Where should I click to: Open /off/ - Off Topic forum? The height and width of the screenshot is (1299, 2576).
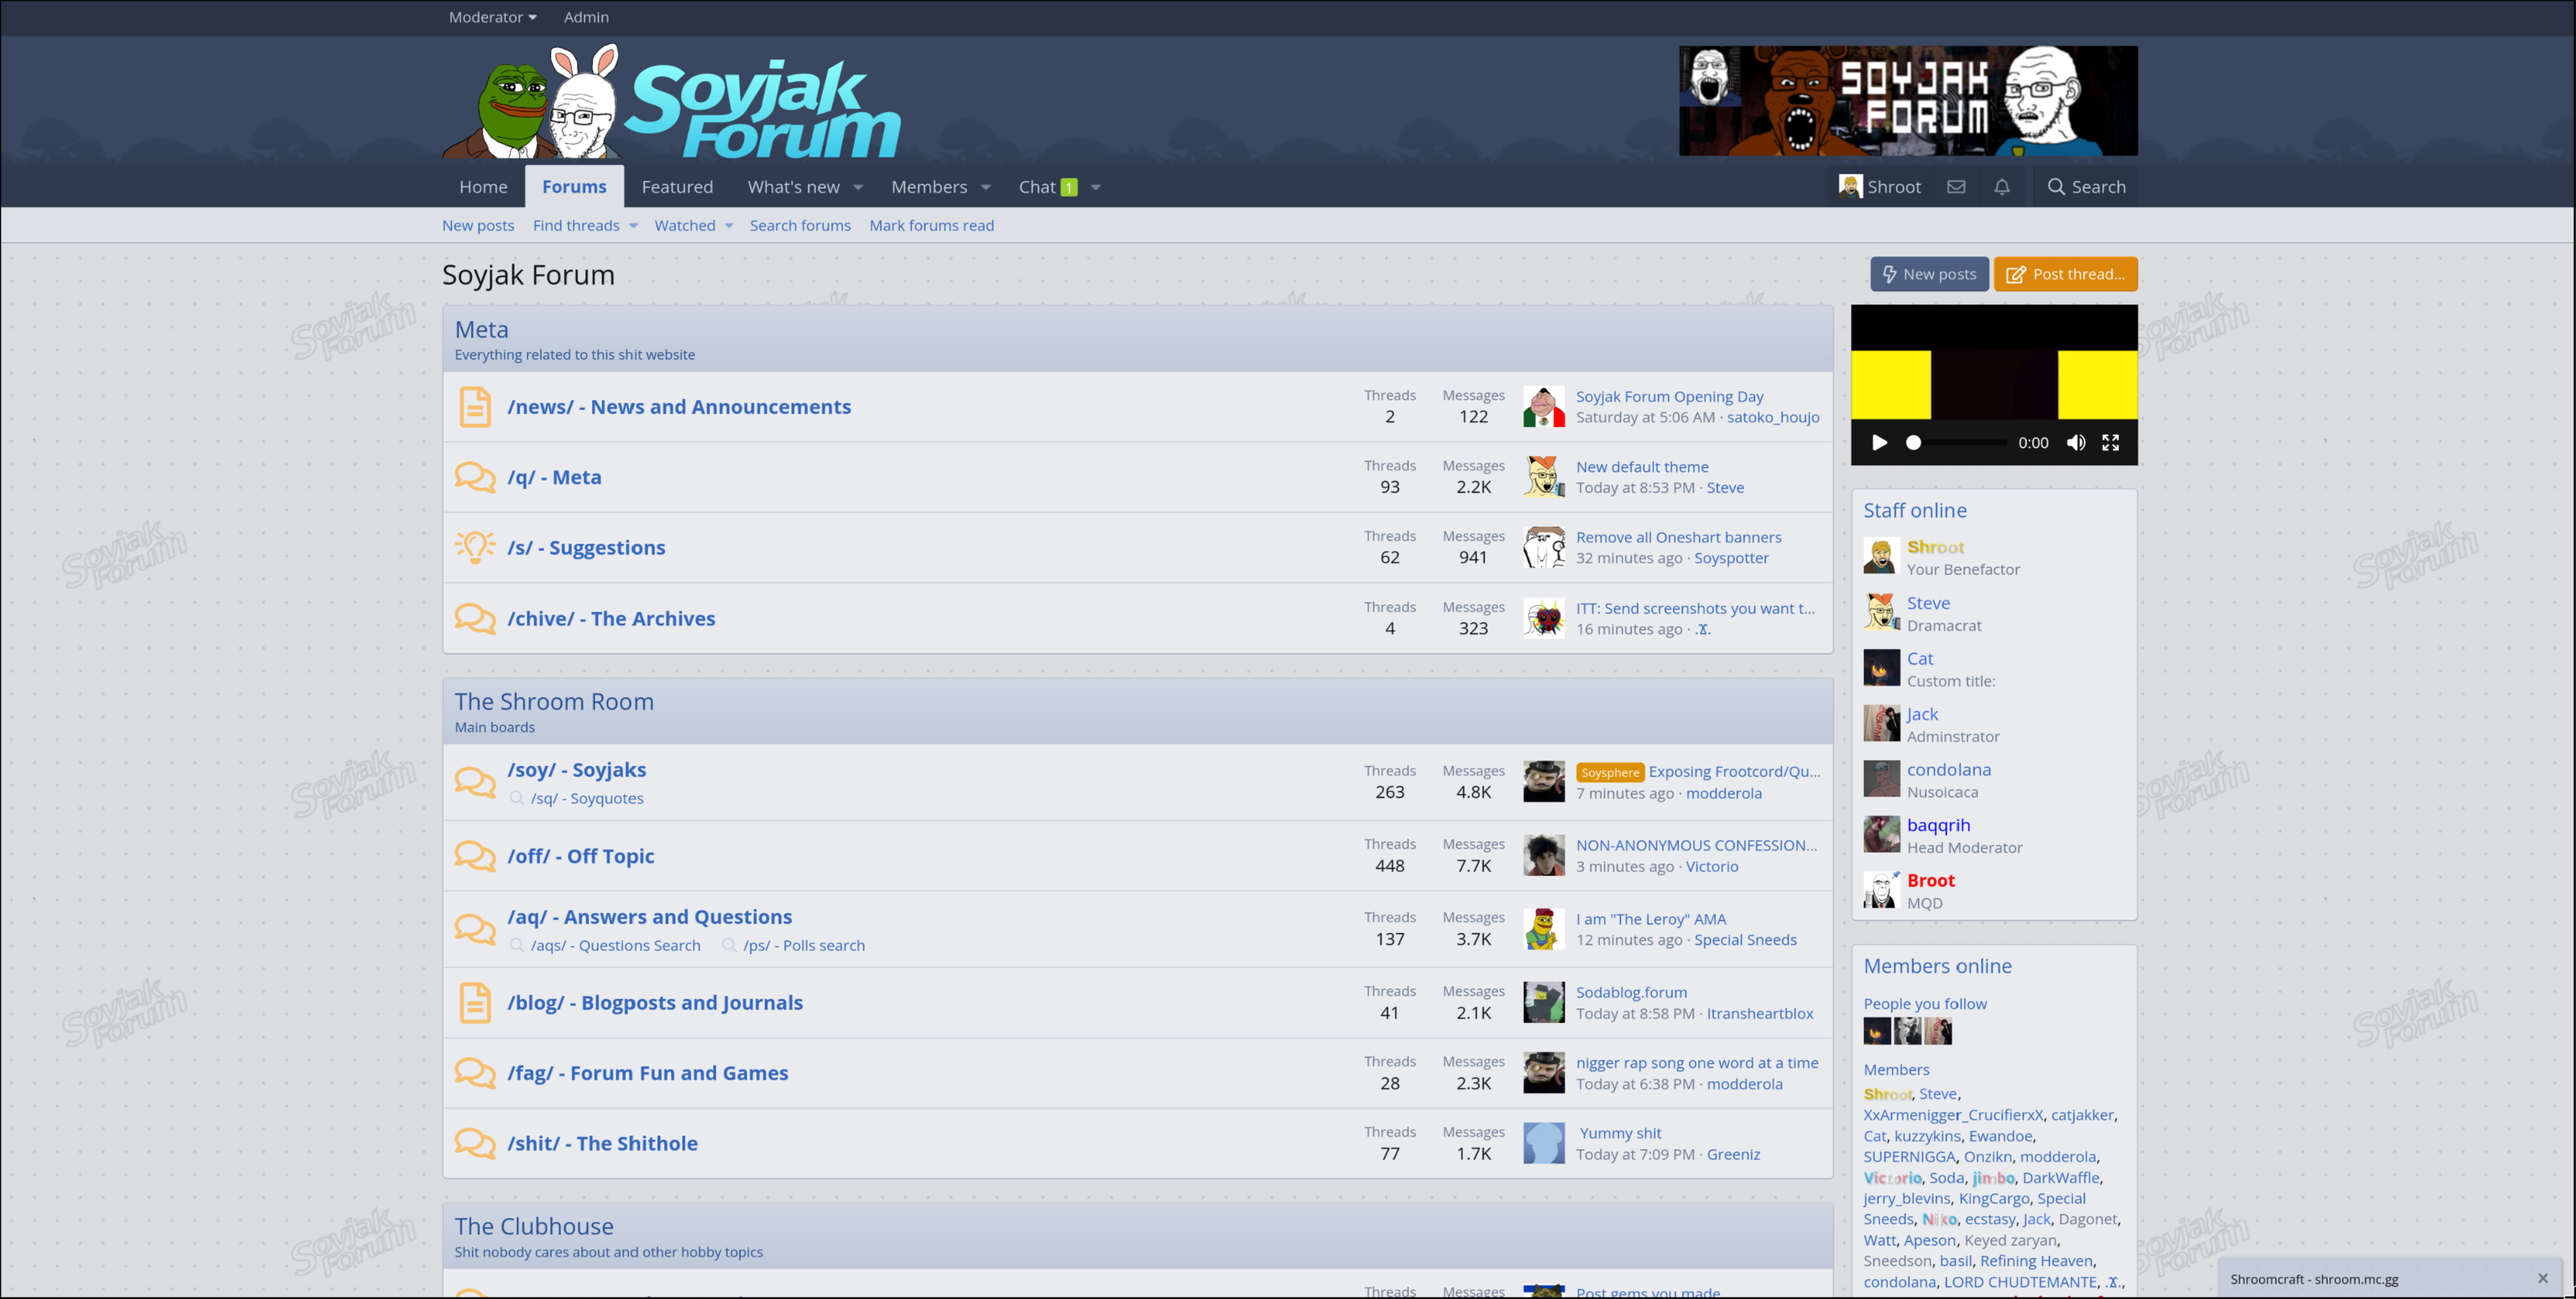coord(580,856)
